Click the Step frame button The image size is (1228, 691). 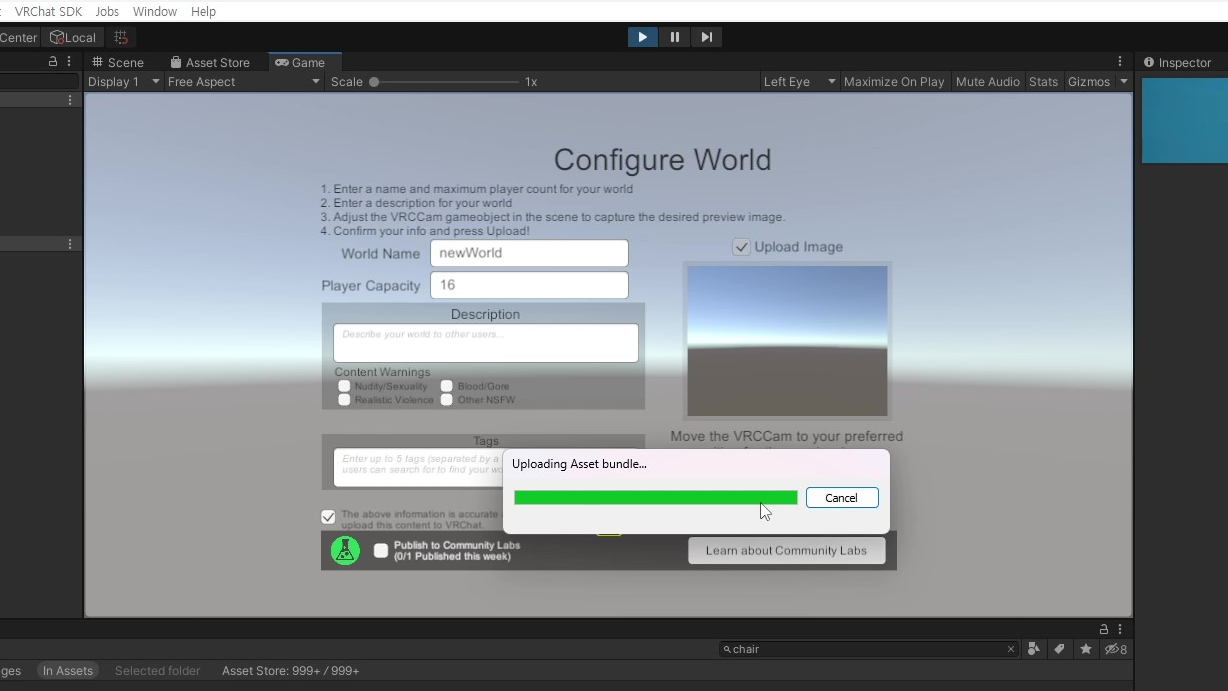[706, 37]
